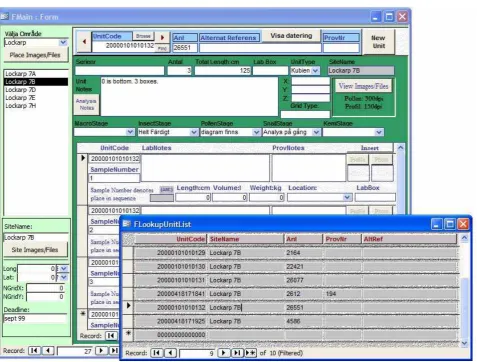Click scroll-down arrow in FLookupUnitList window
Viewport: 477px width, 362px height.
click(x=464, y=343)
